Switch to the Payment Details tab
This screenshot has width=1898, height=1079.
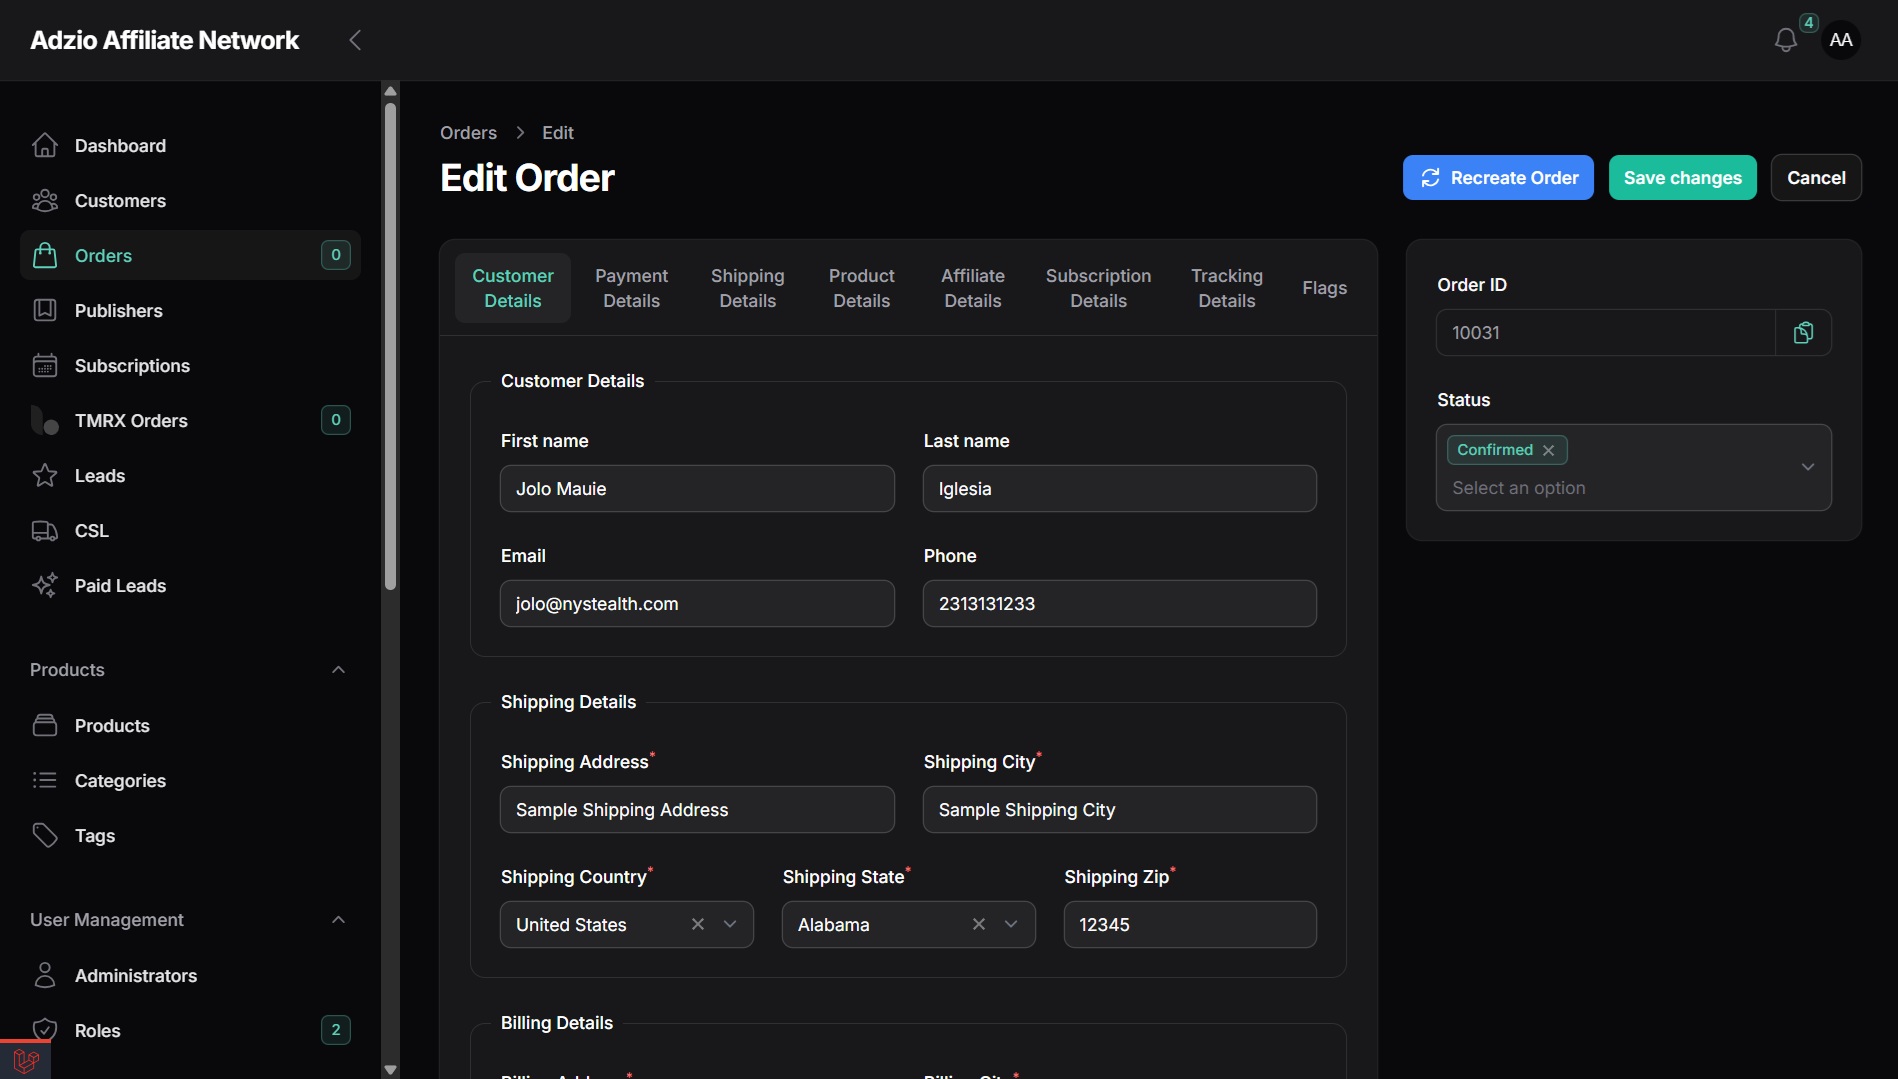click(631, 288)
